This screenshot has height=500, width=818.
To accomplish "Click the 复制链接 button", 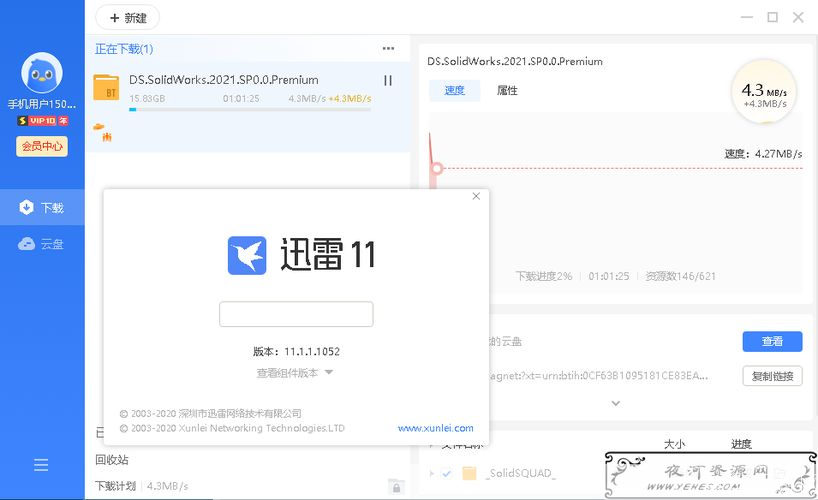I will [772, 376].
